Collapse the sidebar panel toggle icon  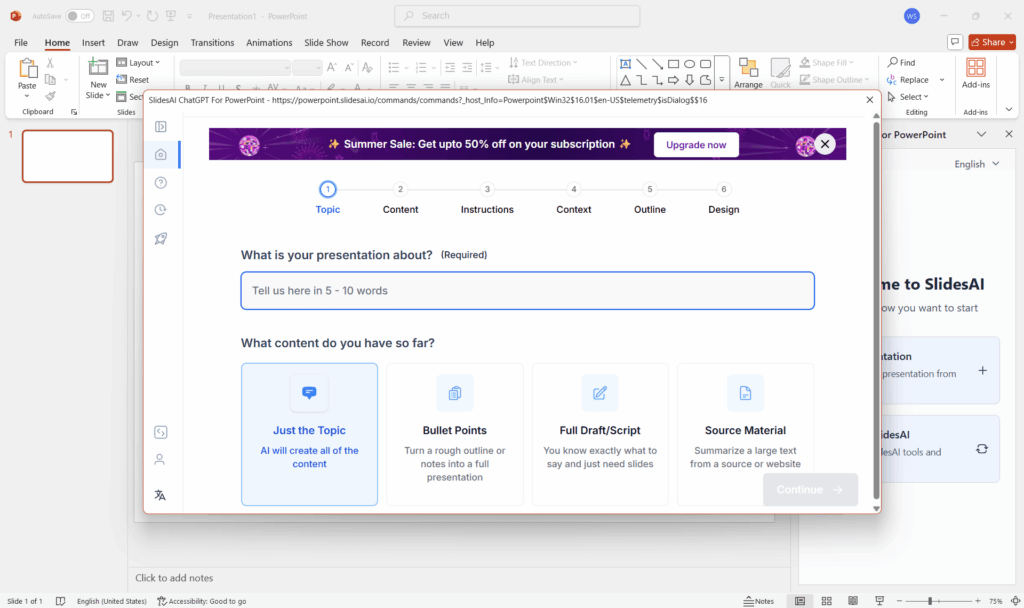pyautogui.click(x=160, y=126)
